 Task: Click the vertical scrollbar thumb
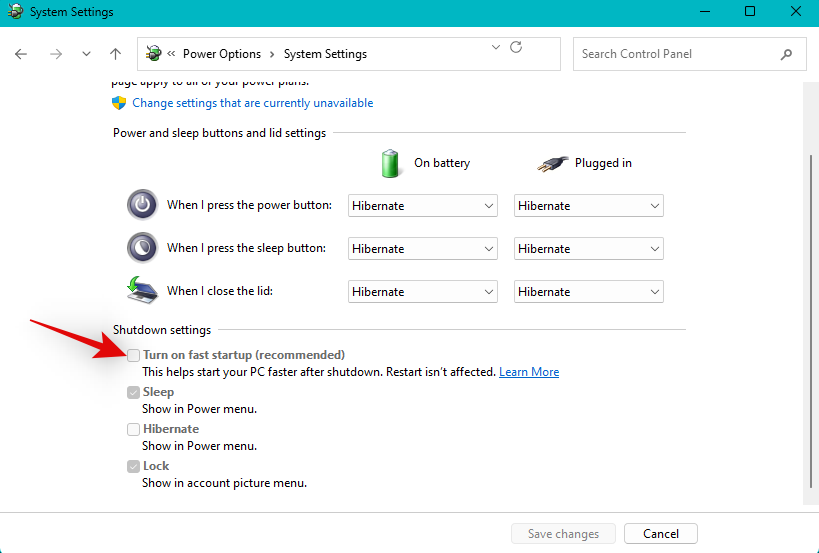pyautogui.click(x=811, y=321)
